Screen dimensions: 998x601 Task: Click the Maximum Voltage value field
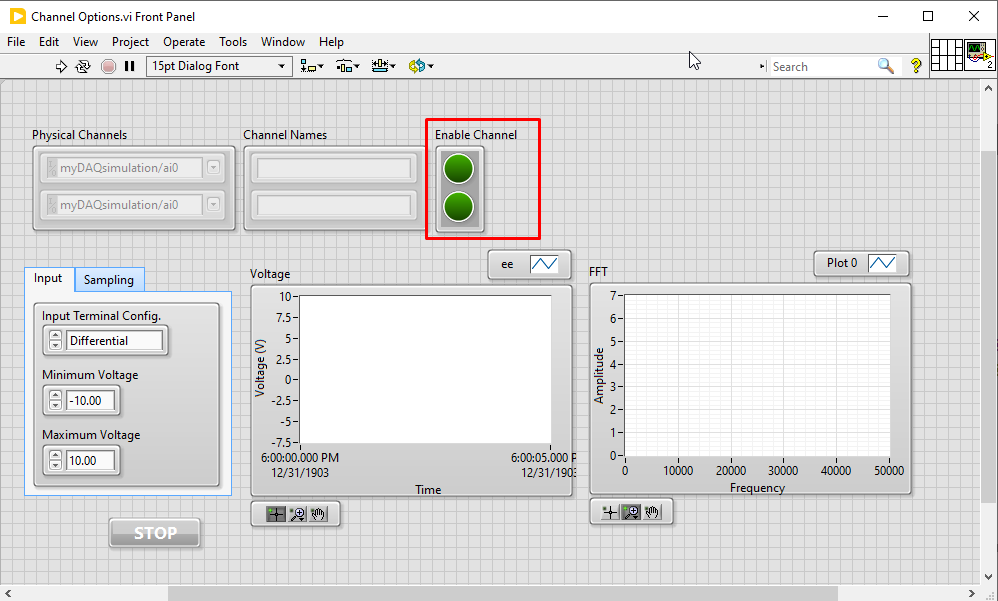[90, 460]
